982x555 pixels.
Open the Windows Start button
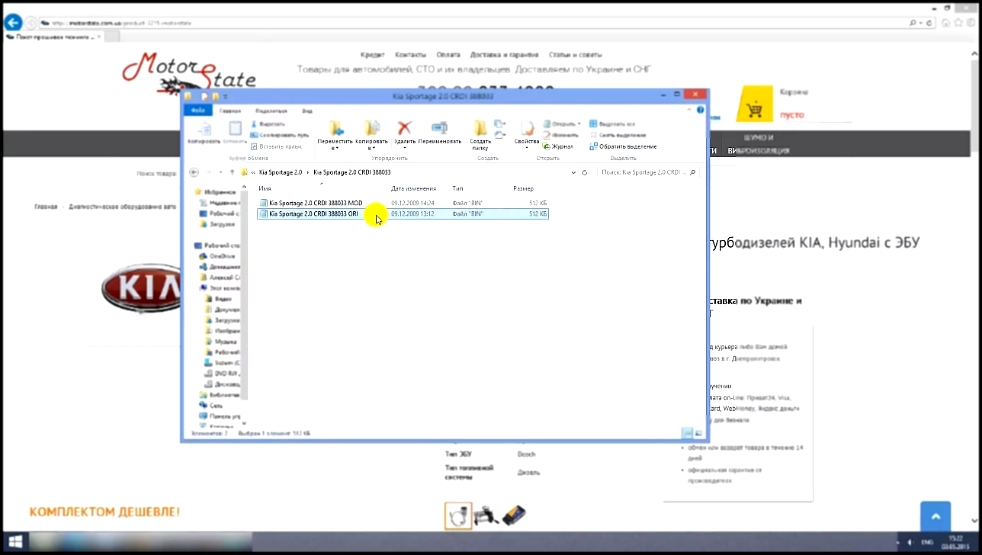point(15,542)
